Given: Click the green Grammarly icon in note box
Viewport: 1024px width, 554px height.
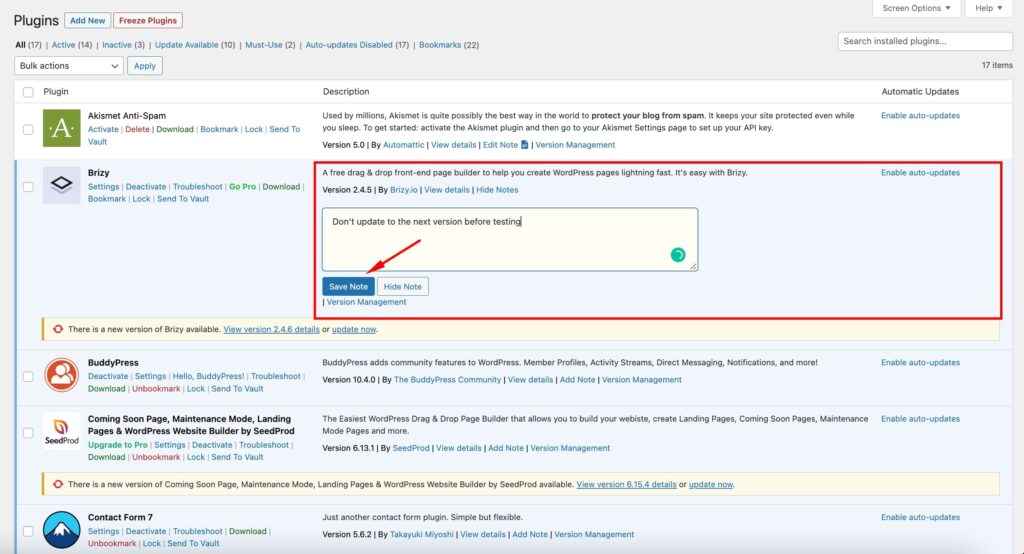Looking at the screenshot, I should tap(678, 255).
